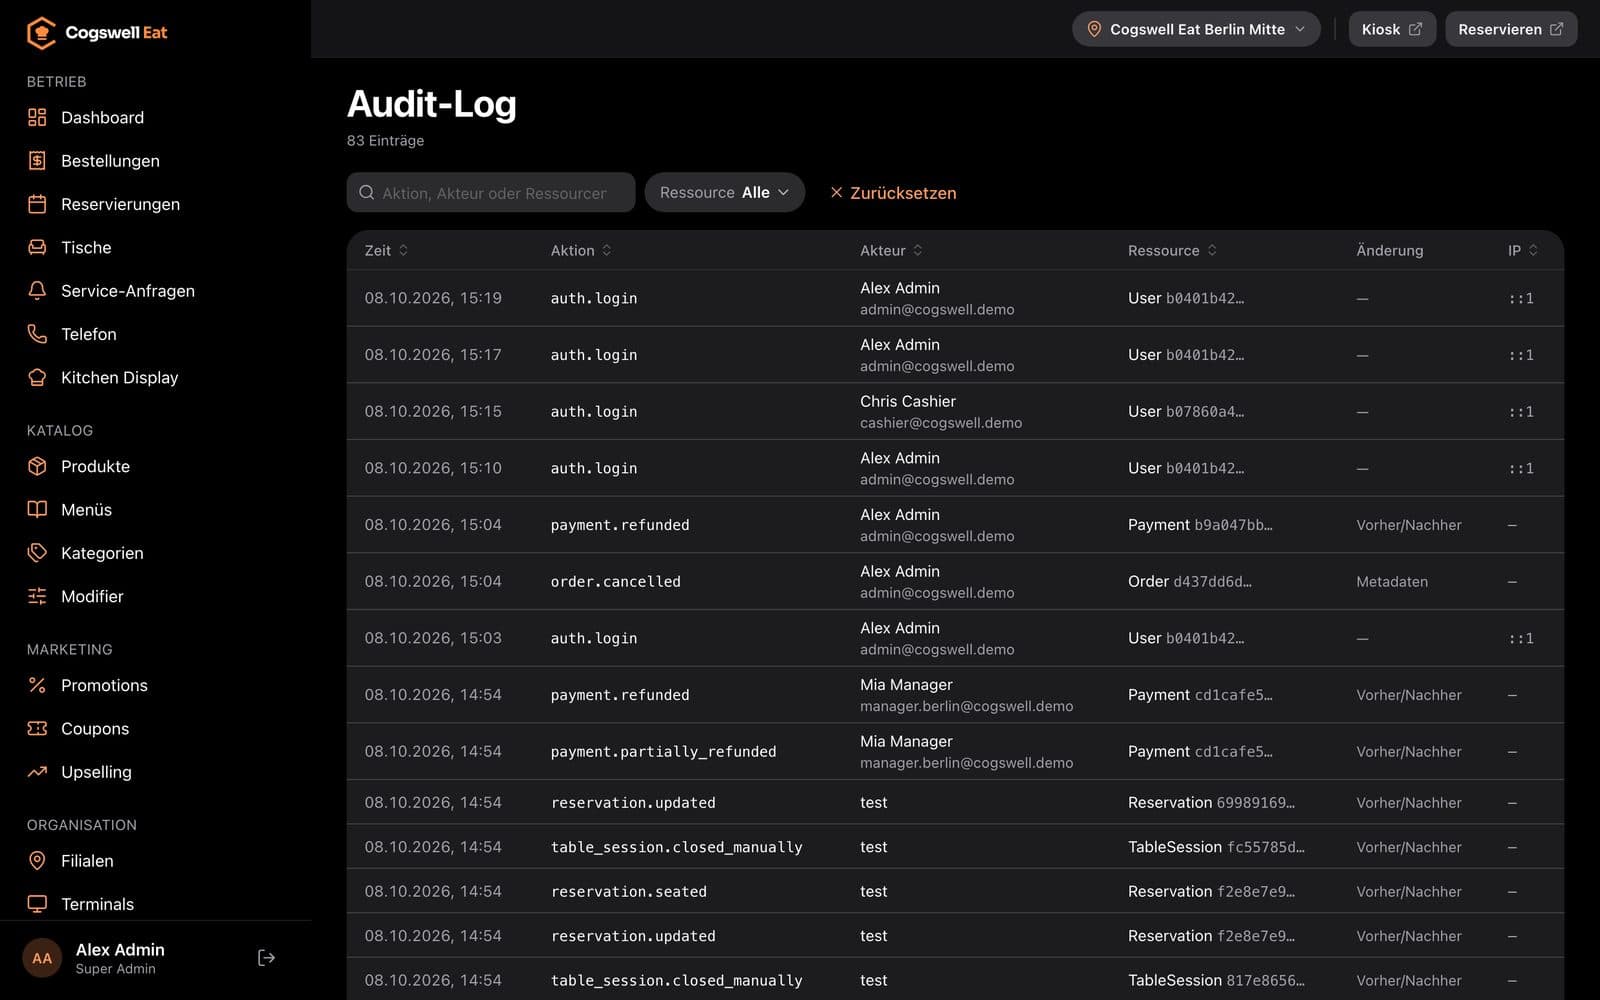Click the Coupons ticket icon
The height and width of the screenshot is (1000, 1600).
tap(37, 728)
